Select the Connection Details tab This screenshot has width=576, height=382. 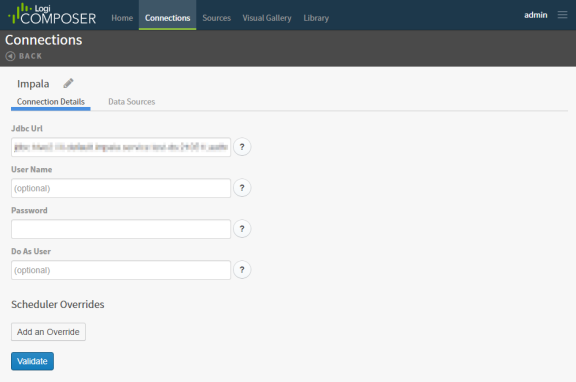coord(51,102)
